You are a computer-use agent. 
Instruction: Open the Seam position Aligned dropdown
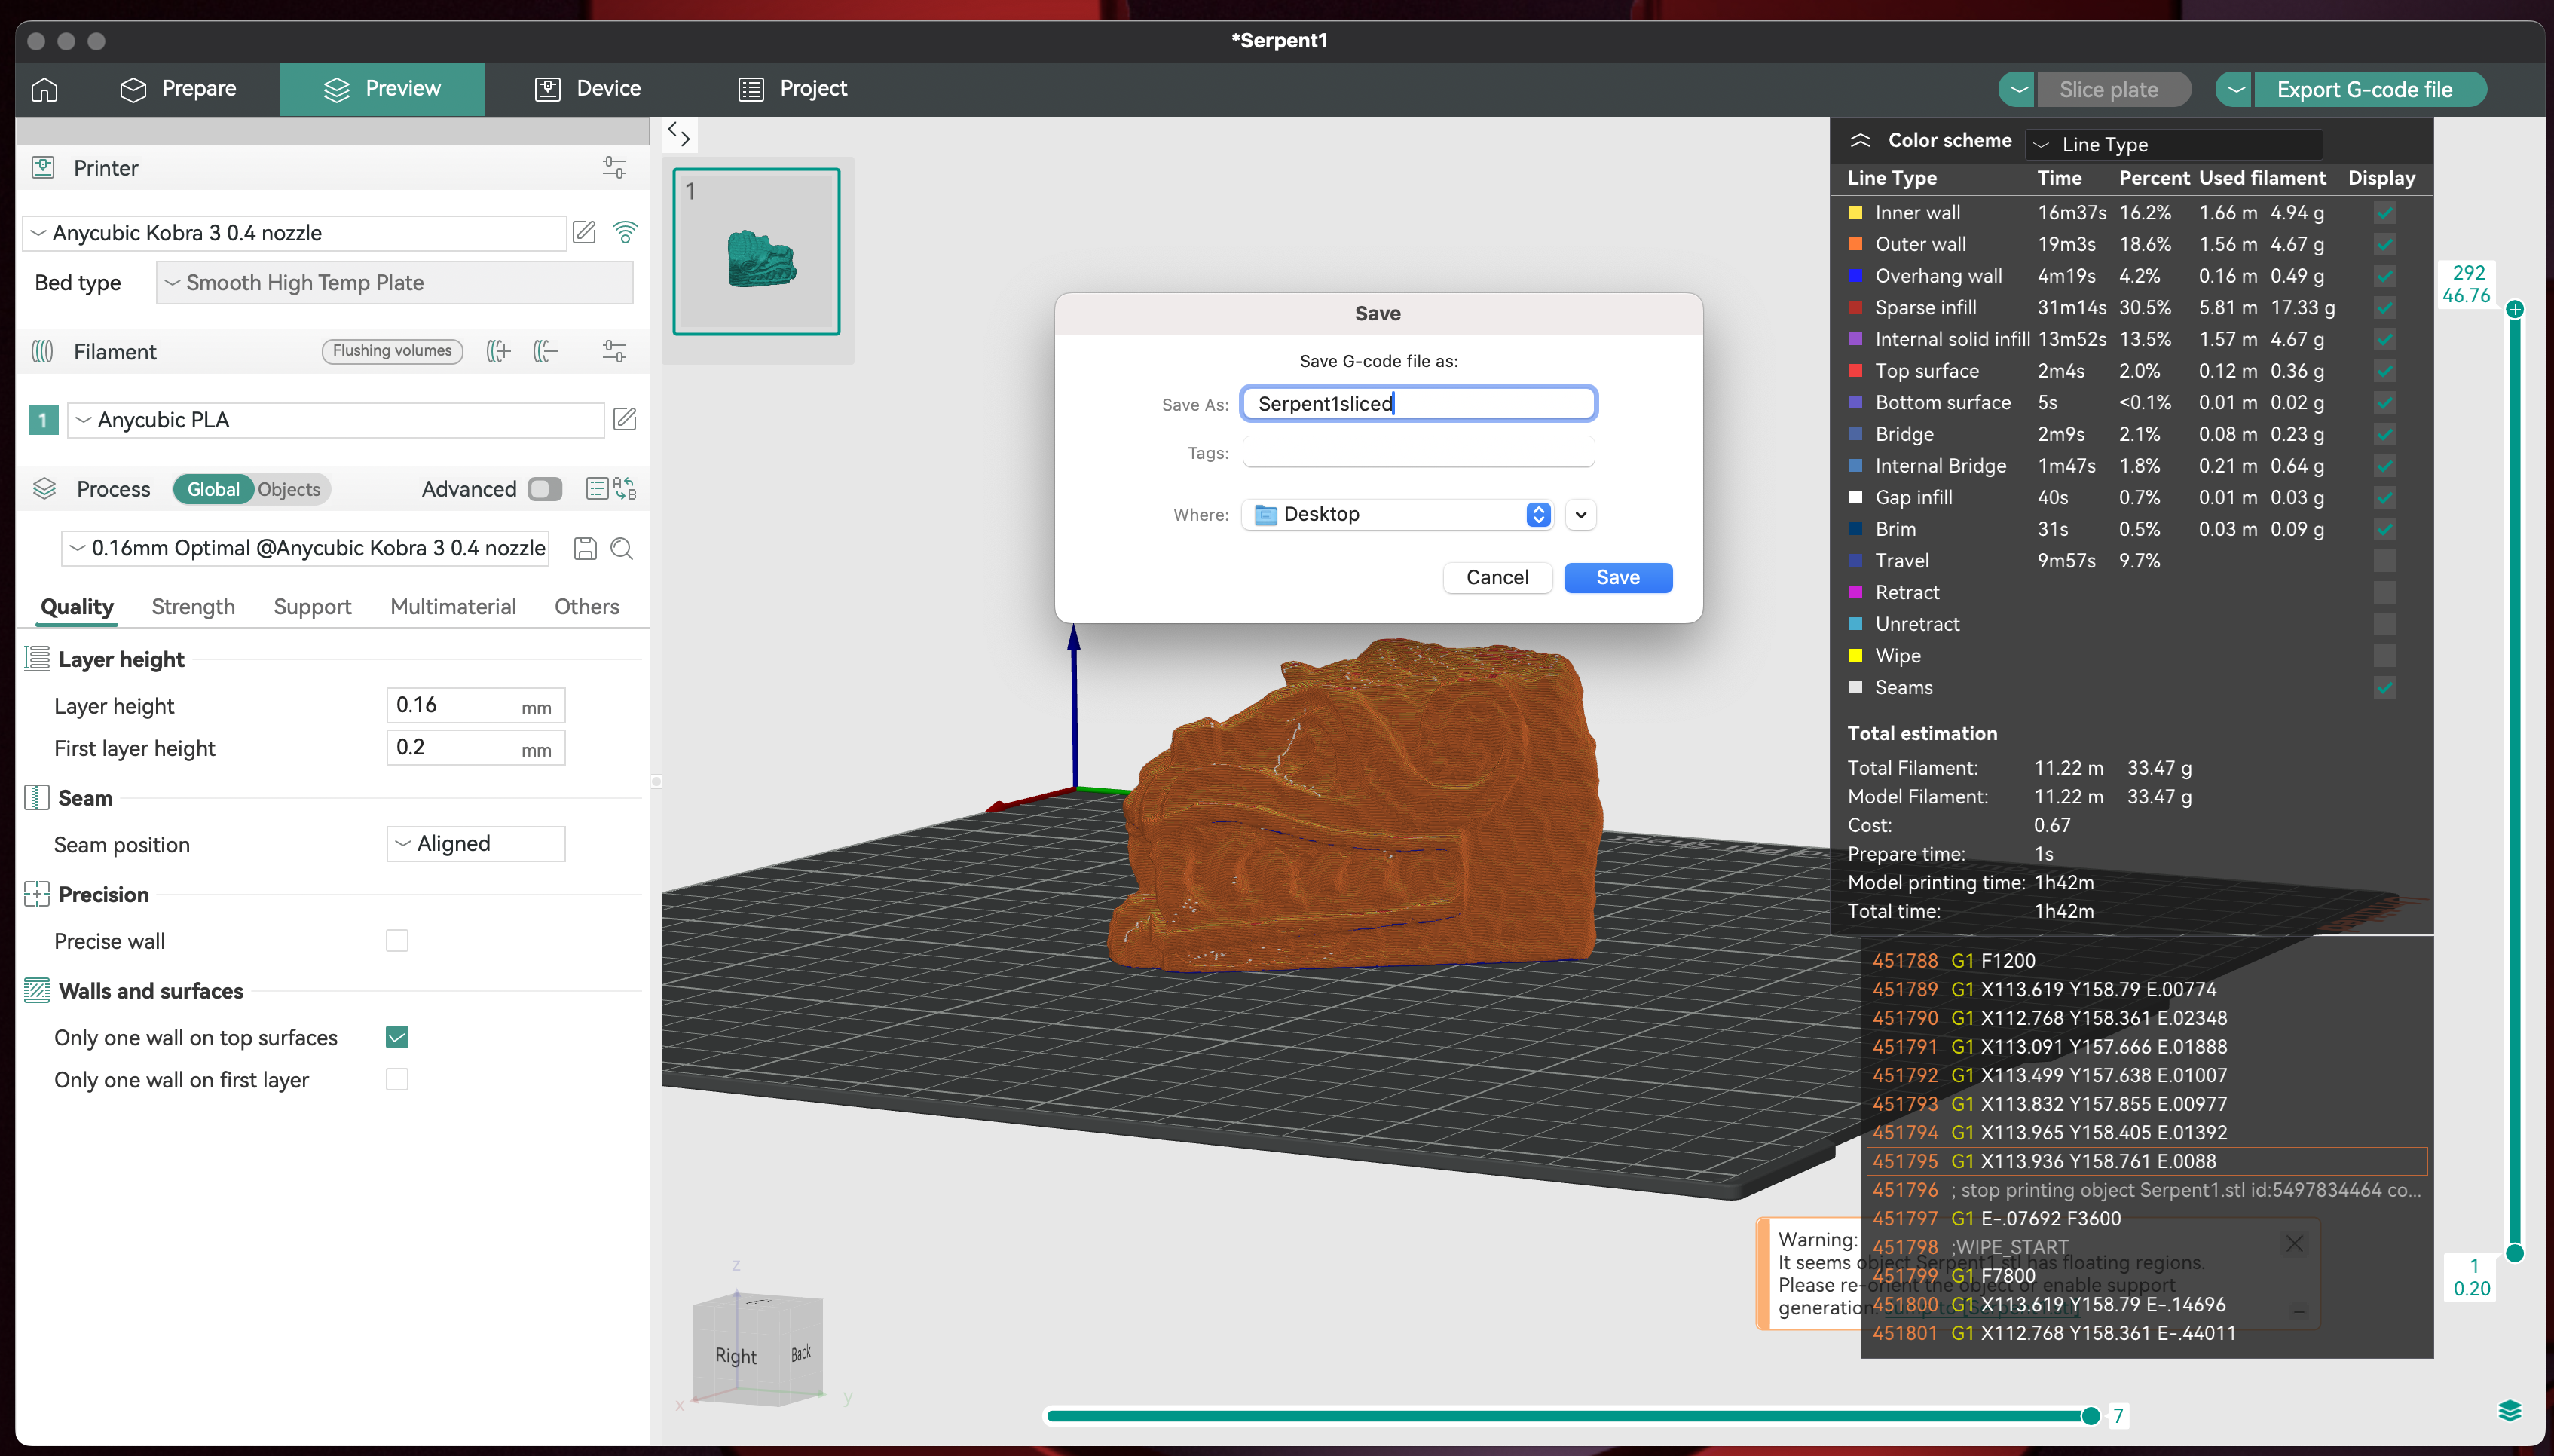(x=476, y=844)
